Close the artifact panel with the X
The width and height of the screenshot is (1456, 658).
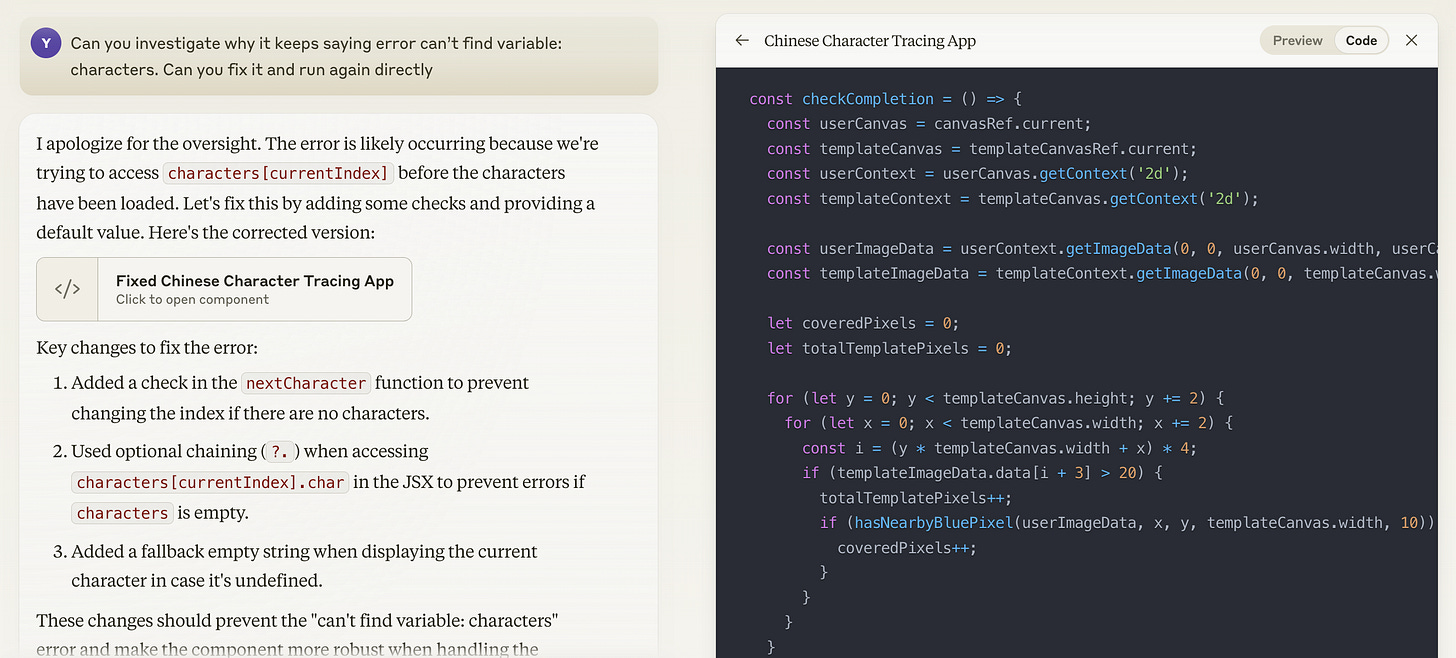pyautogui.click(x=1411, y=41)
